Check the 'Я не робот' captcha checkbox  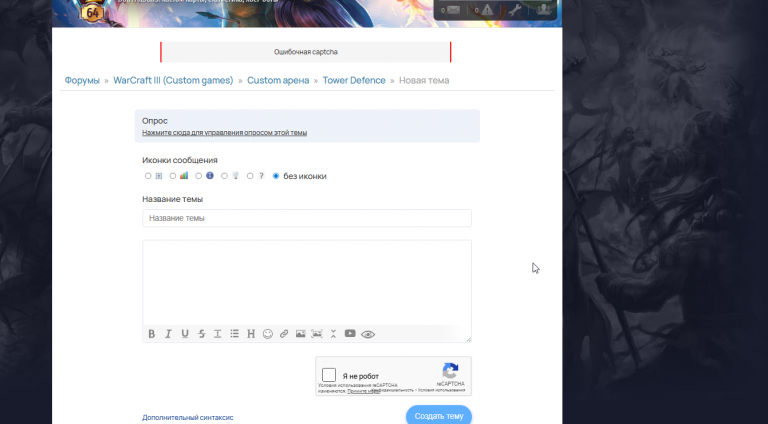(329, 375)
